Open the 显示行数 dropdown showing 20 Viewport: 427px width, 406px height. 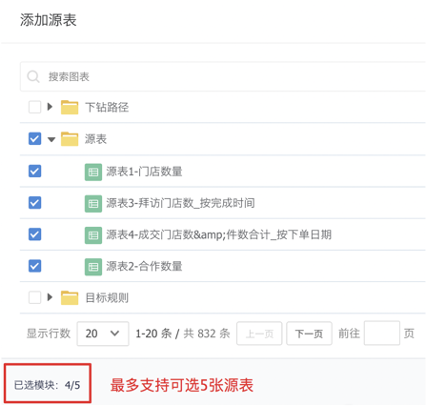tap(103, 333)
